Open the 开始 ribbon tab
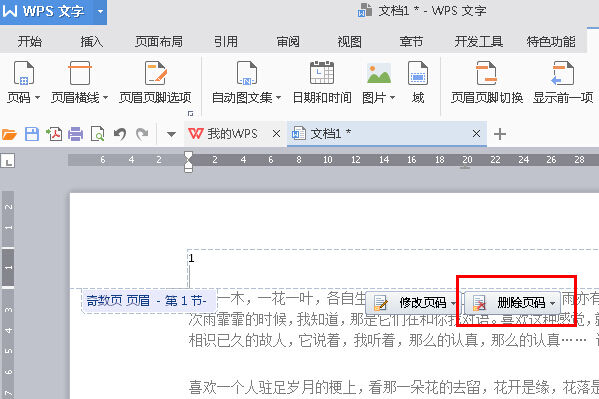This screenshot has height=399, width=599. (x=29, y=41)
